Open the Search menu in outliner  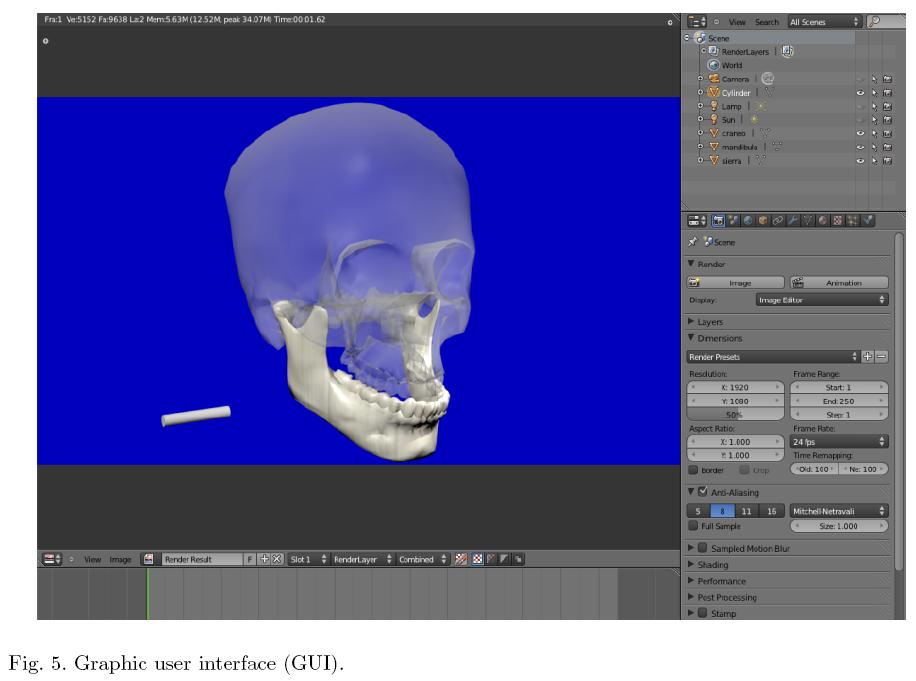pos(766,22)
